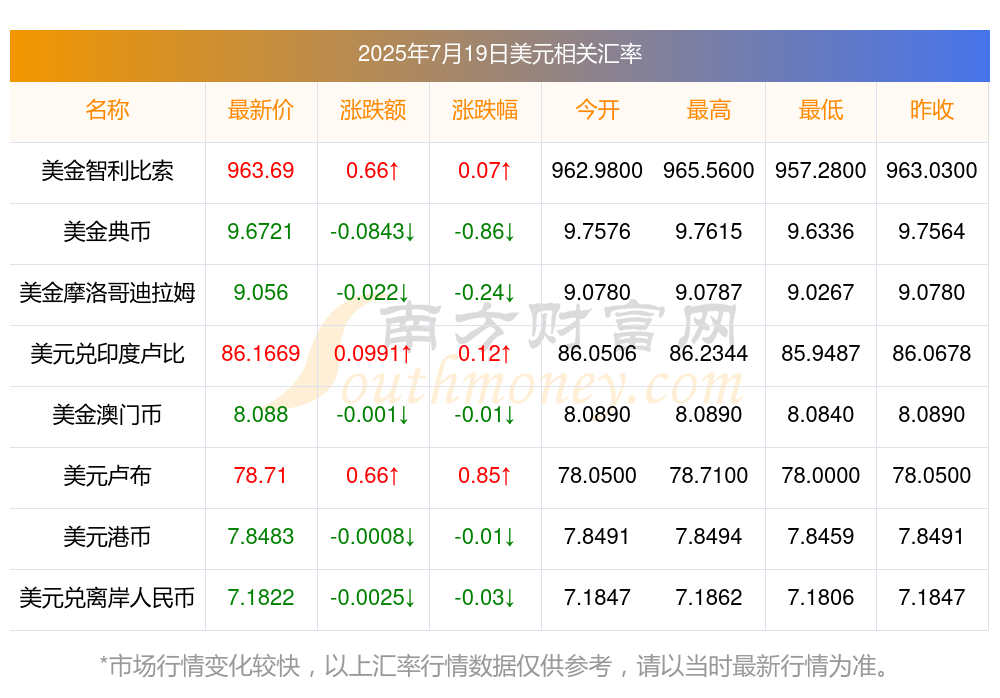The height and width of the screenshot is (698, 1000).
Task: Click low value 85.9487
Action: pos(821,353)
